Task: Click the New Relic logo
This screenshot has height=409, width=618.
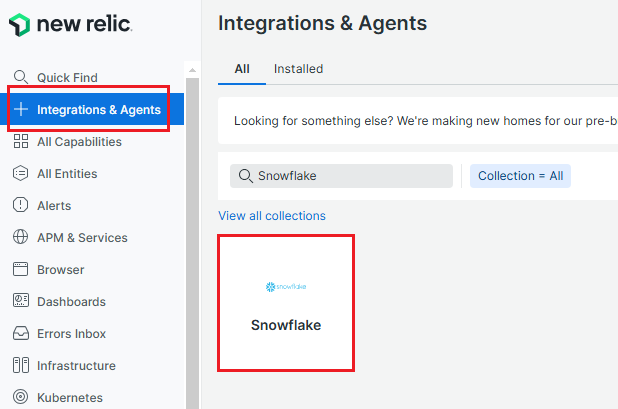Action: (68, 25)
